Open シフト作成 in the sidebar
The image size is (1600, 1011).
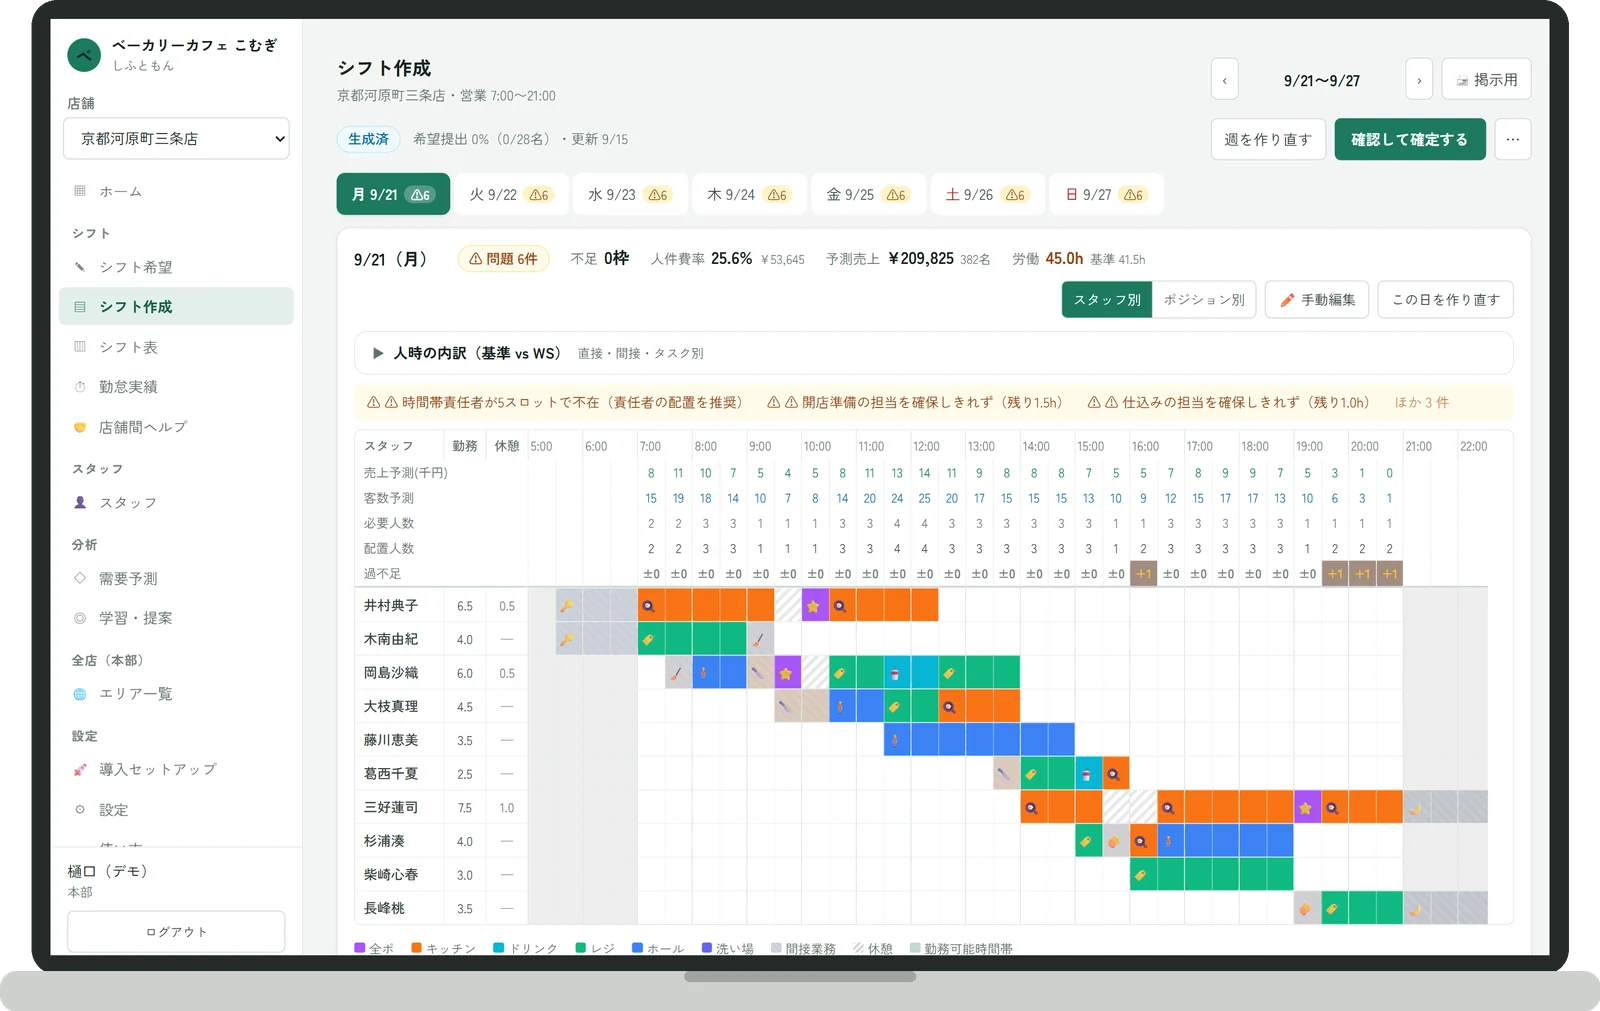(176, 307)
